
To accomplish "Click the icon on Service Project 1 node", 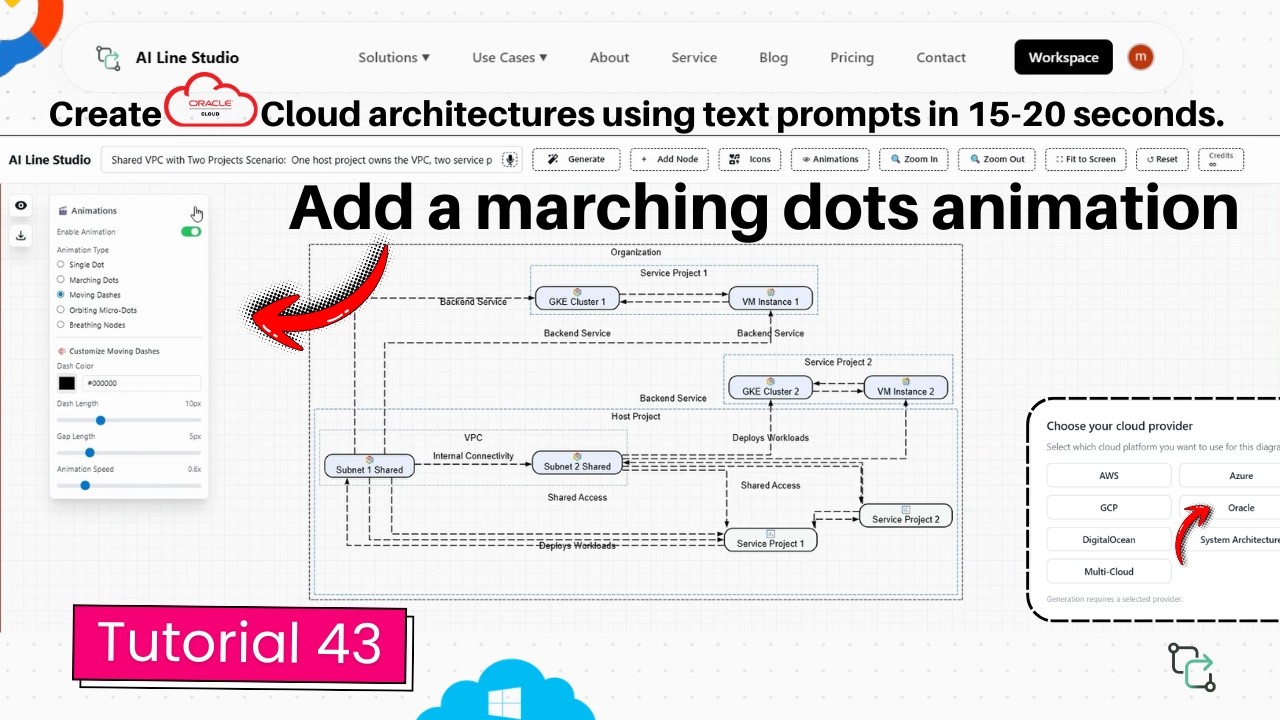I will [x=771, y=534].
